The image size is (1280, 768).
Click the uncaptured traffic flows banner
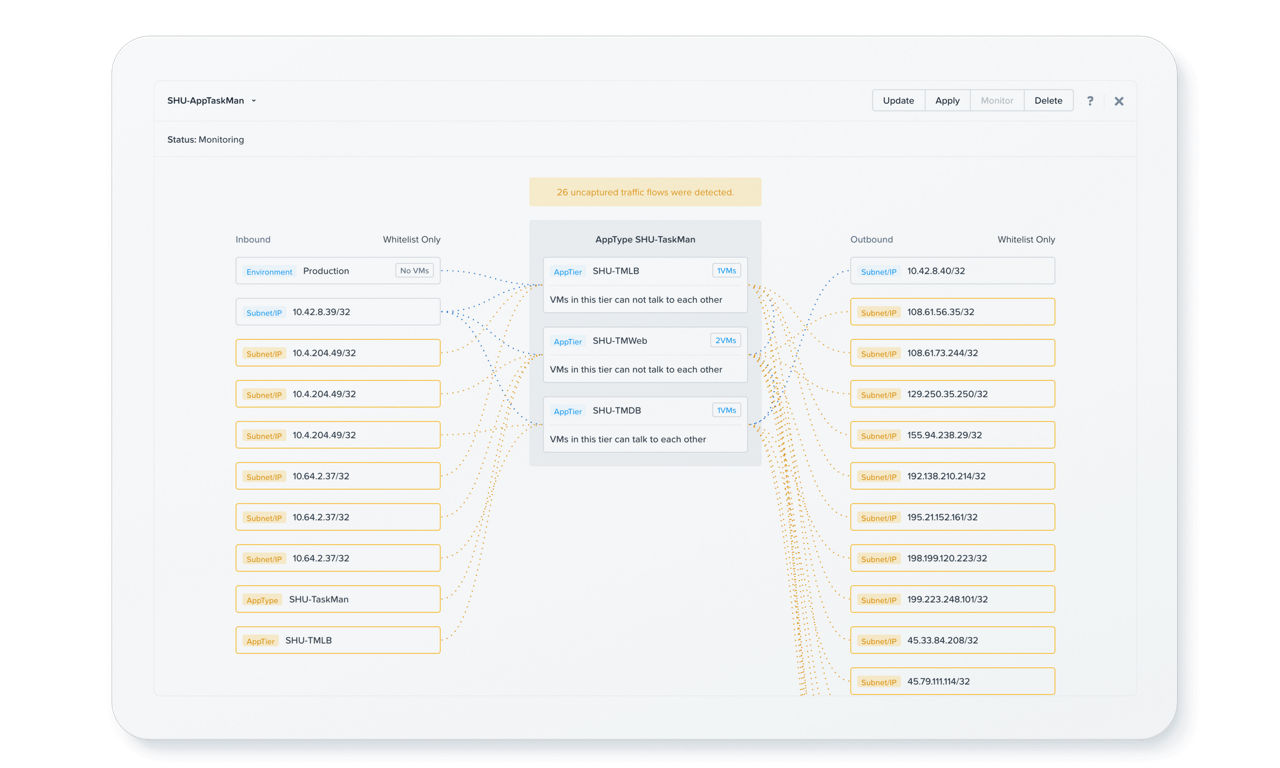point(645,192)
